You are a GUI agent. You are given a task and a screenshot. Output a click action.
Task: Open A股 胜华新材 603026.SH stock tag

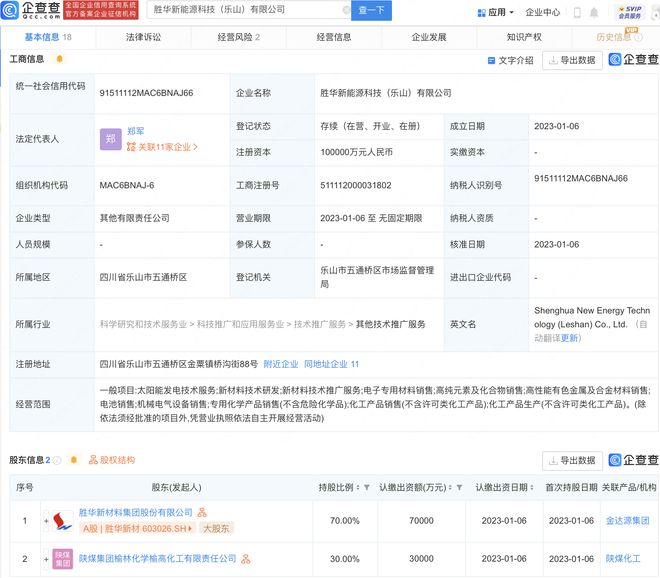[138, 528]
